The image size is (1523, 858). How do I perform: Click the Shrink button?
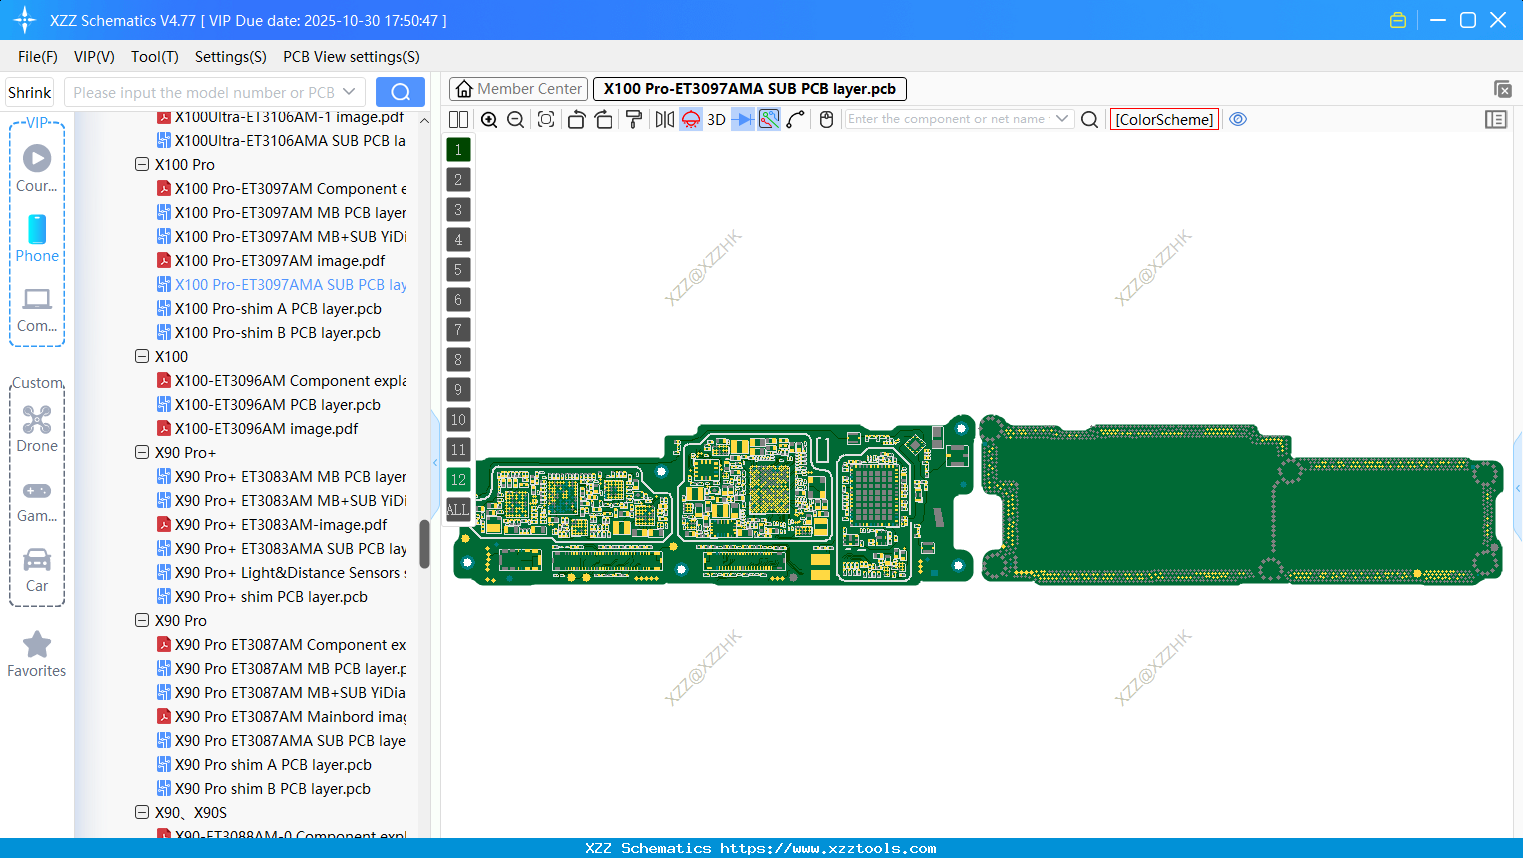coord(29,91)
